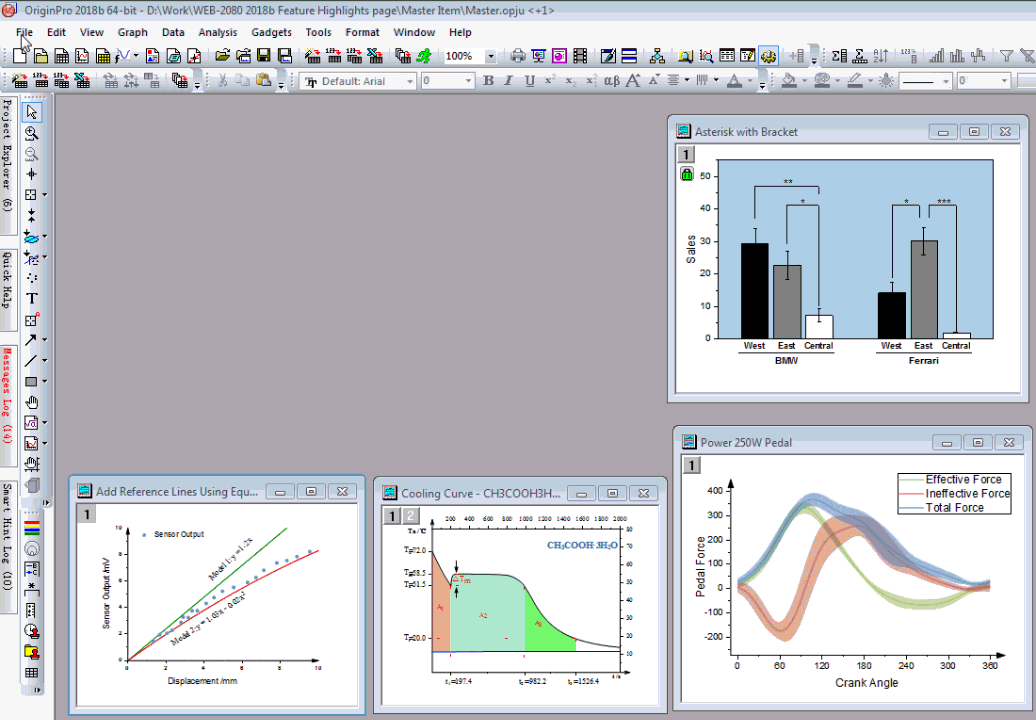The height and width of the screenshot is (720, 1036).
Task: Open the Gadgets menu
Action: tap(271, 32)
